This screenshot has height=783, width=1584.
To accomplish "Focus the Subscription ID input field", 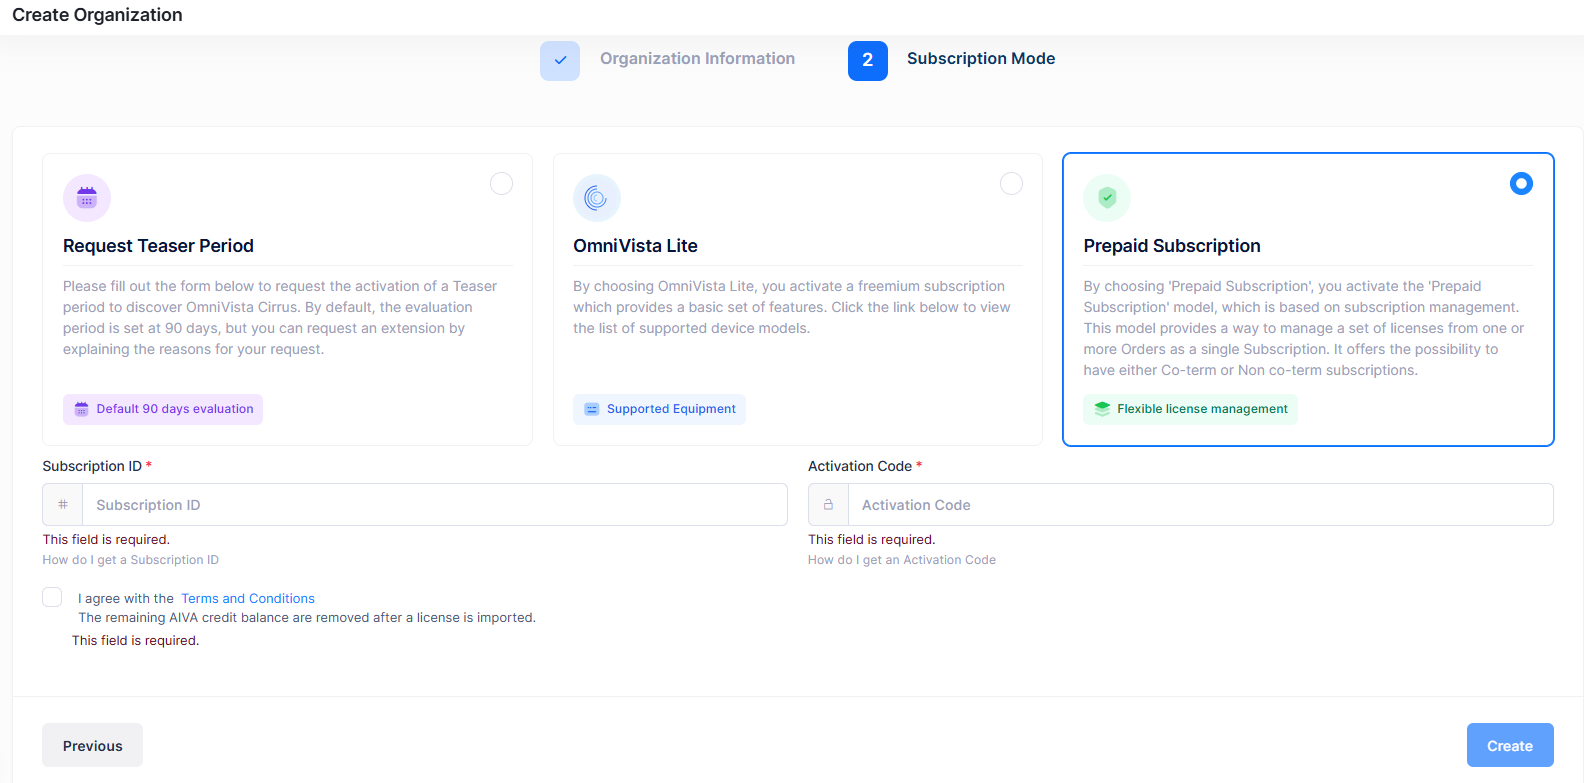I will 435,505.
